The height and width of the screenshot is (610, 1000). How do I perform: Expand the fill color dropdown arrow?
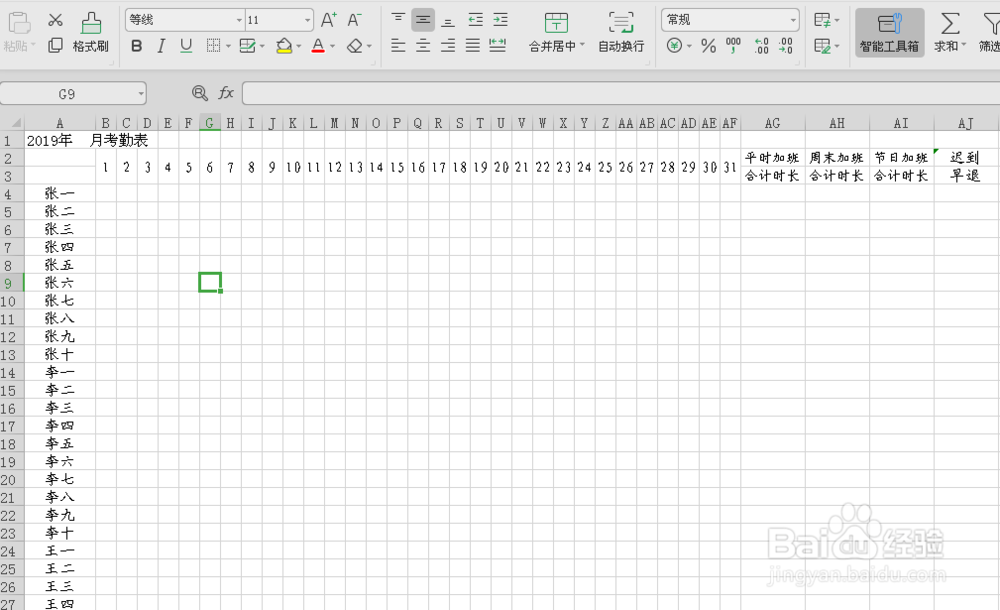tap(298, 46)
